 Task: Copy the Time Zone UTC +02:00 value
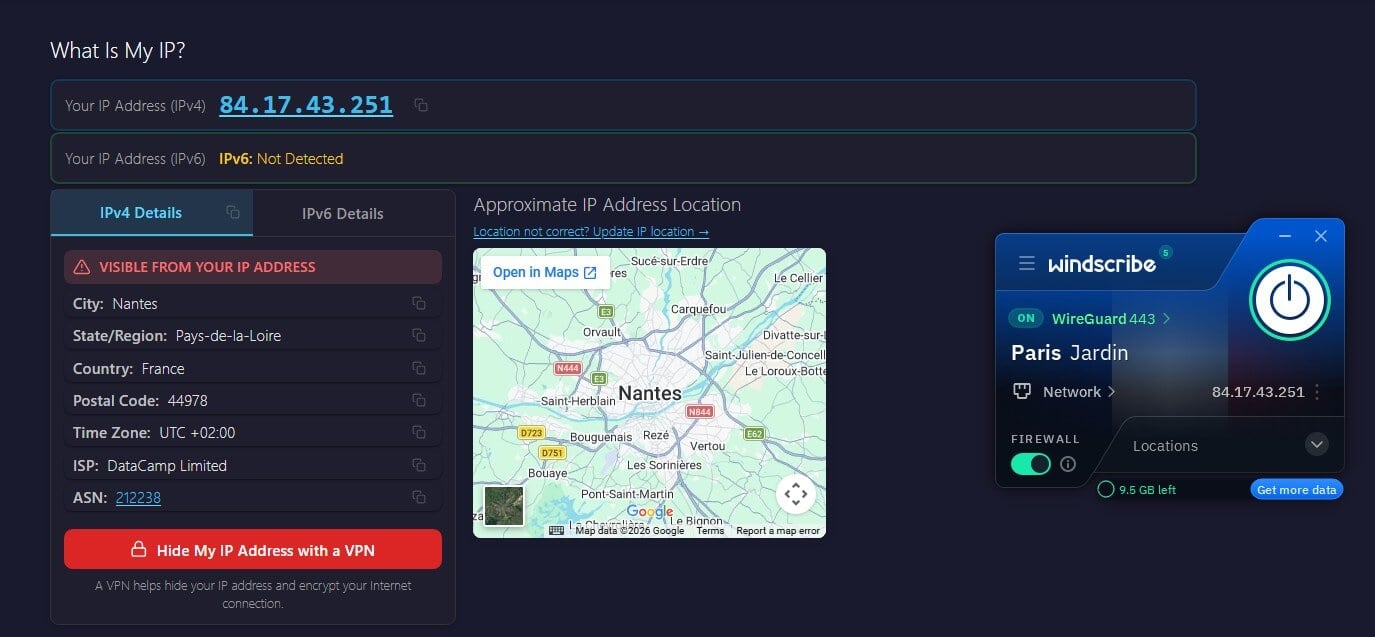[x=419, y=432]
